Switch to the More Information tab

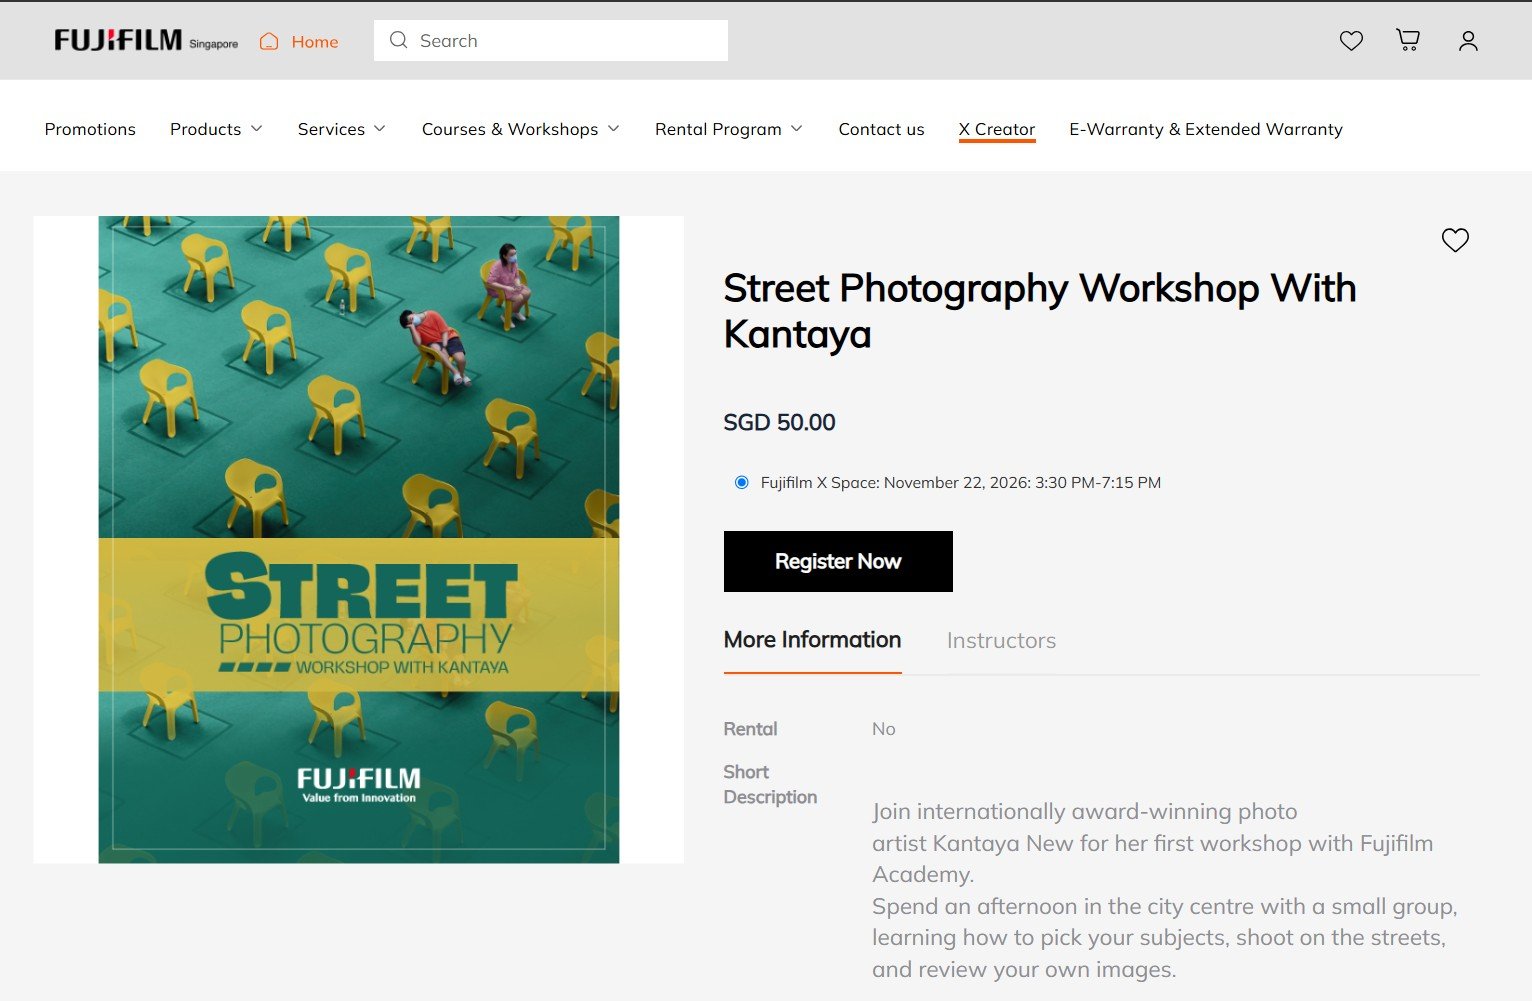(812, 640)
